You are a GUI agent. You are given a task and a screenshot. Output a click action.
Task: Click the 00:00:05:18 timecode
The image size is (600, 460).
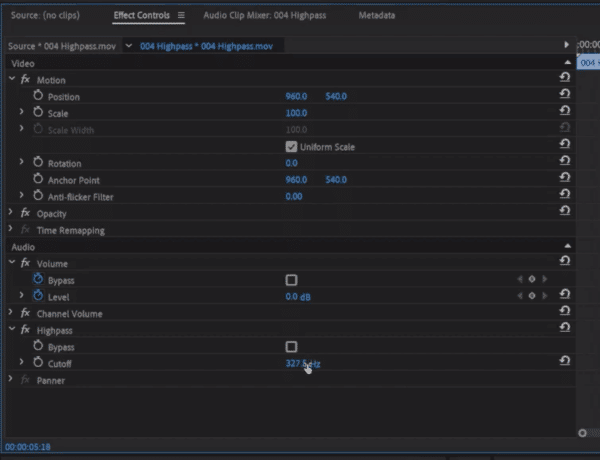coord(28,447)
